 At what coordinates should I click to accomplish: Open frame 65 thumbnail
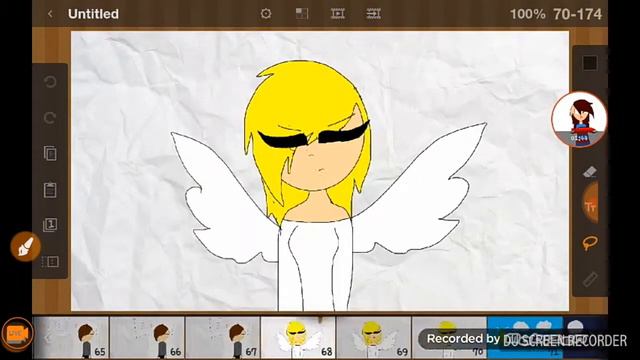[71, 338]
